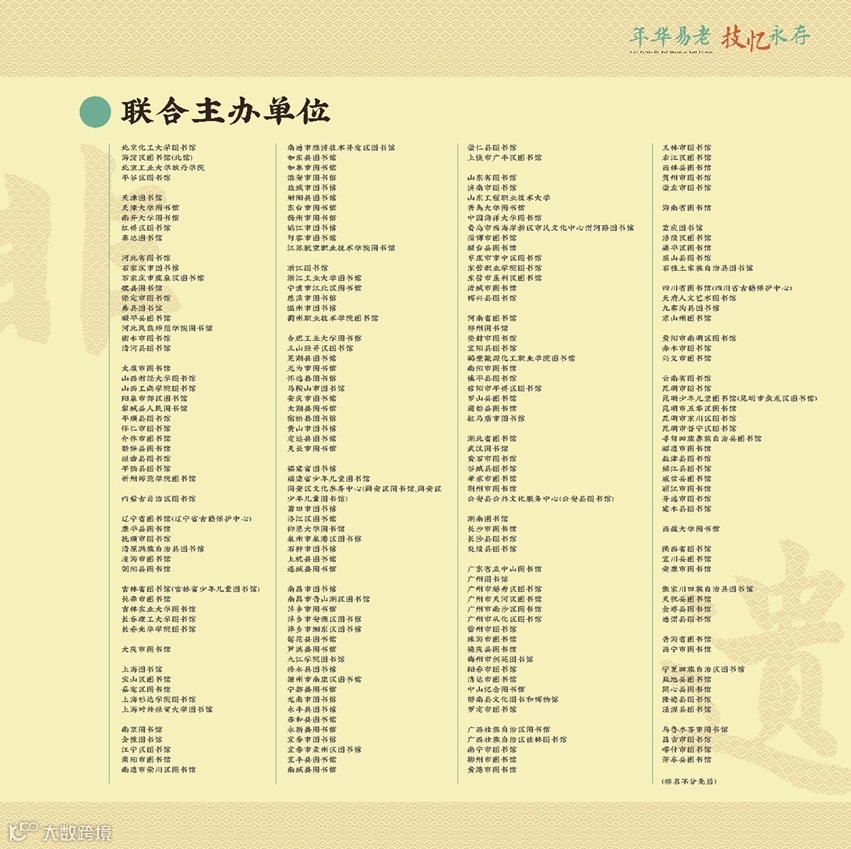Select the entry 衡水市图书馆

coord(146,338)
